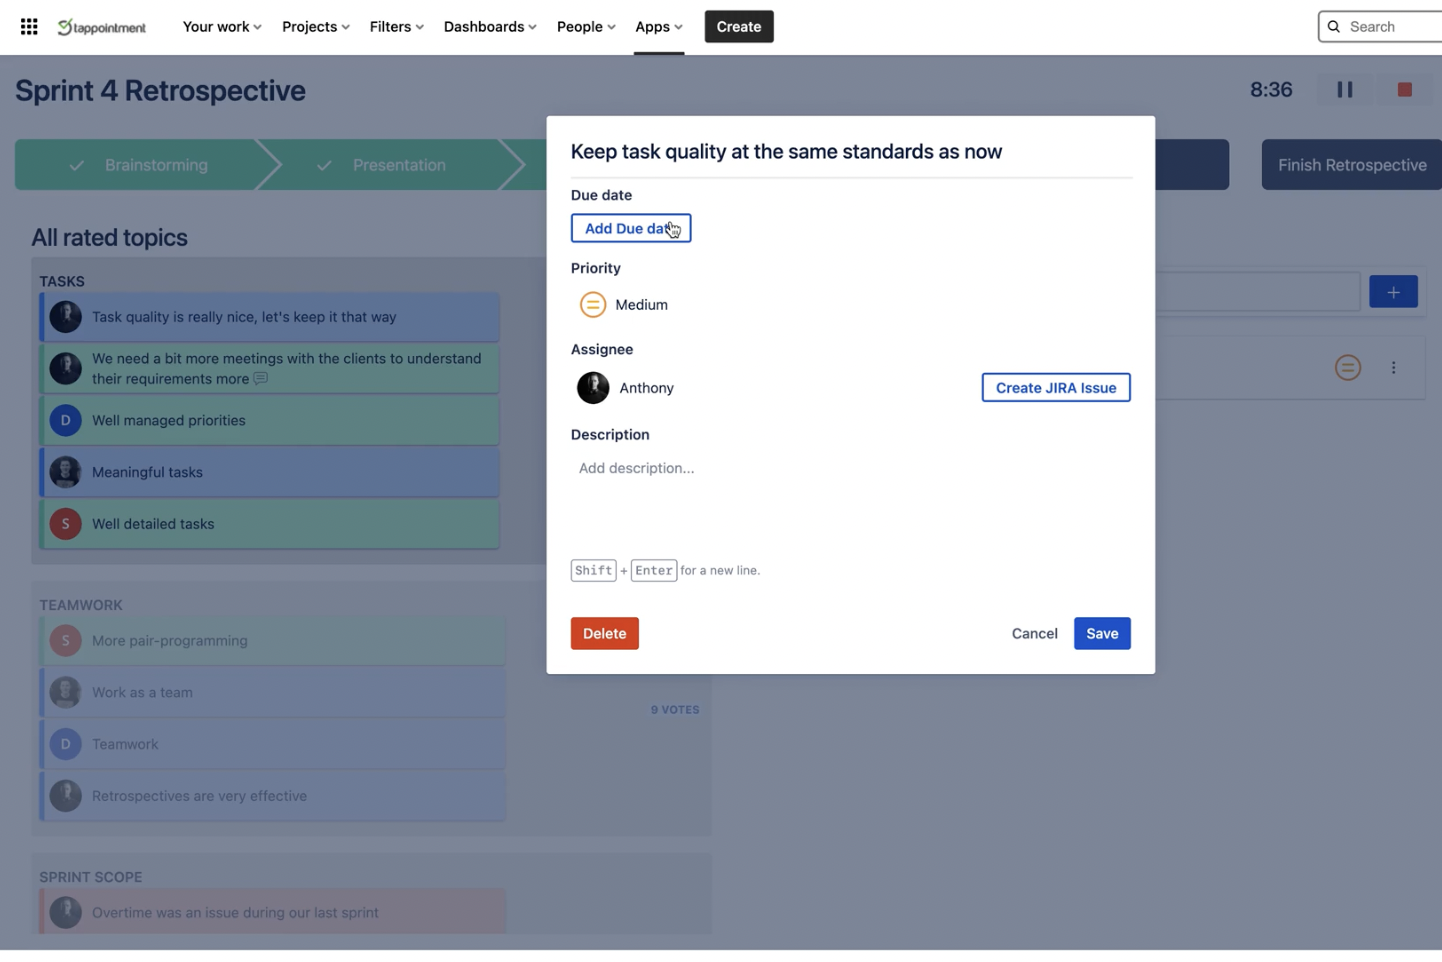Image resolution: width=1442 pixels, height=962 pixels.
Task: Open the Apps menu
Action: click(x=658, y=27)
